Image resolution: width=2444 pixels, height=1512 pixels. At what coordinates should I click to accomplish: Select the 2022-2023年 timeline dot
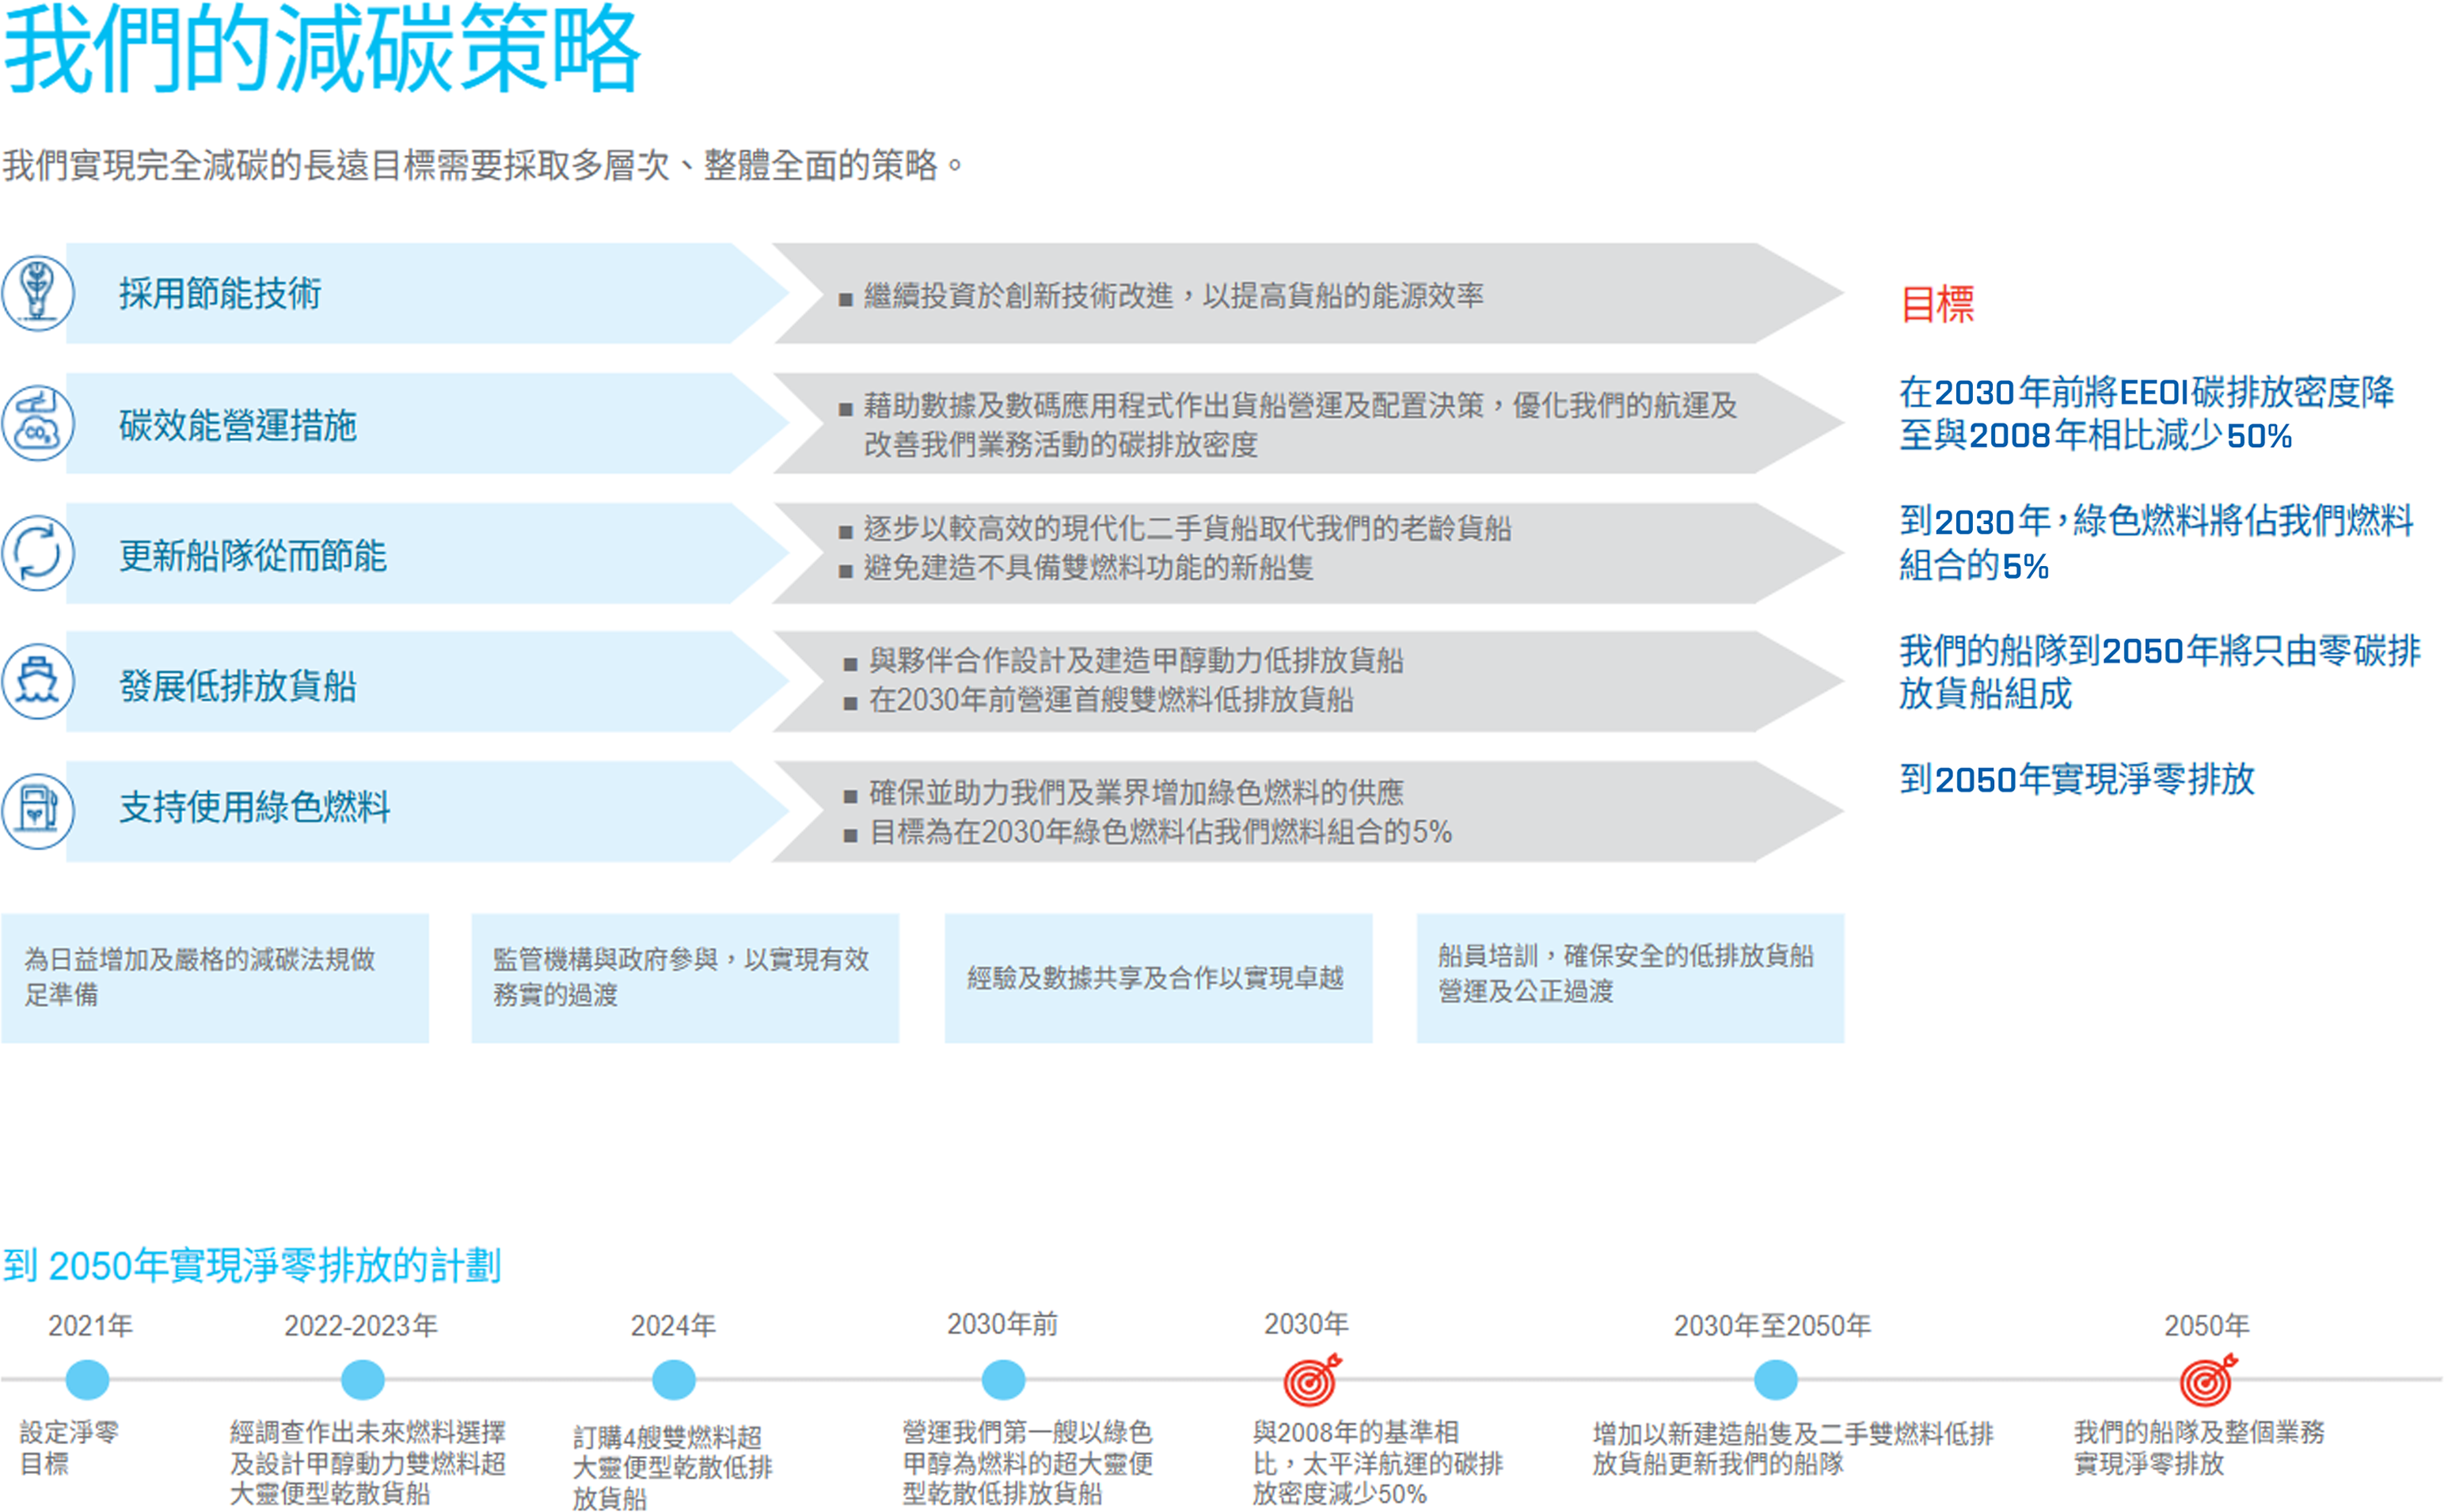click(363, 1380)
